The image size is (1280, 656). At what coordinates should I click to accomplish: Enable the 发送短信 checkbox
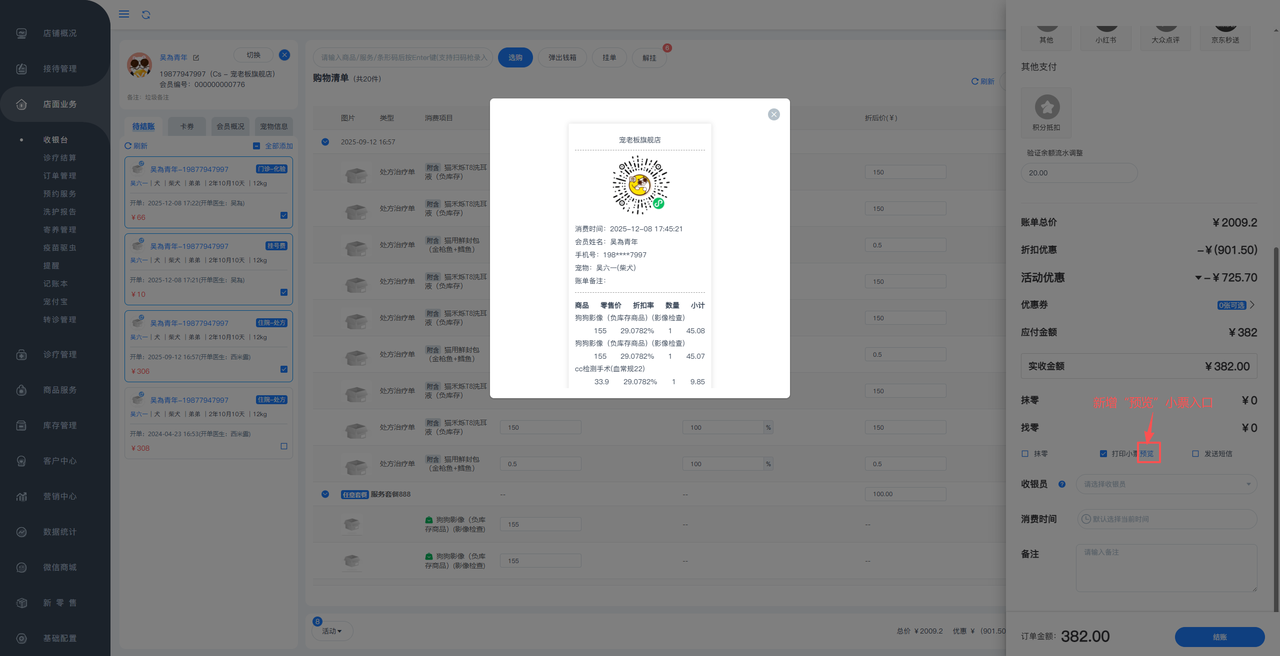pyautogui.click(x=1195, y=454)
